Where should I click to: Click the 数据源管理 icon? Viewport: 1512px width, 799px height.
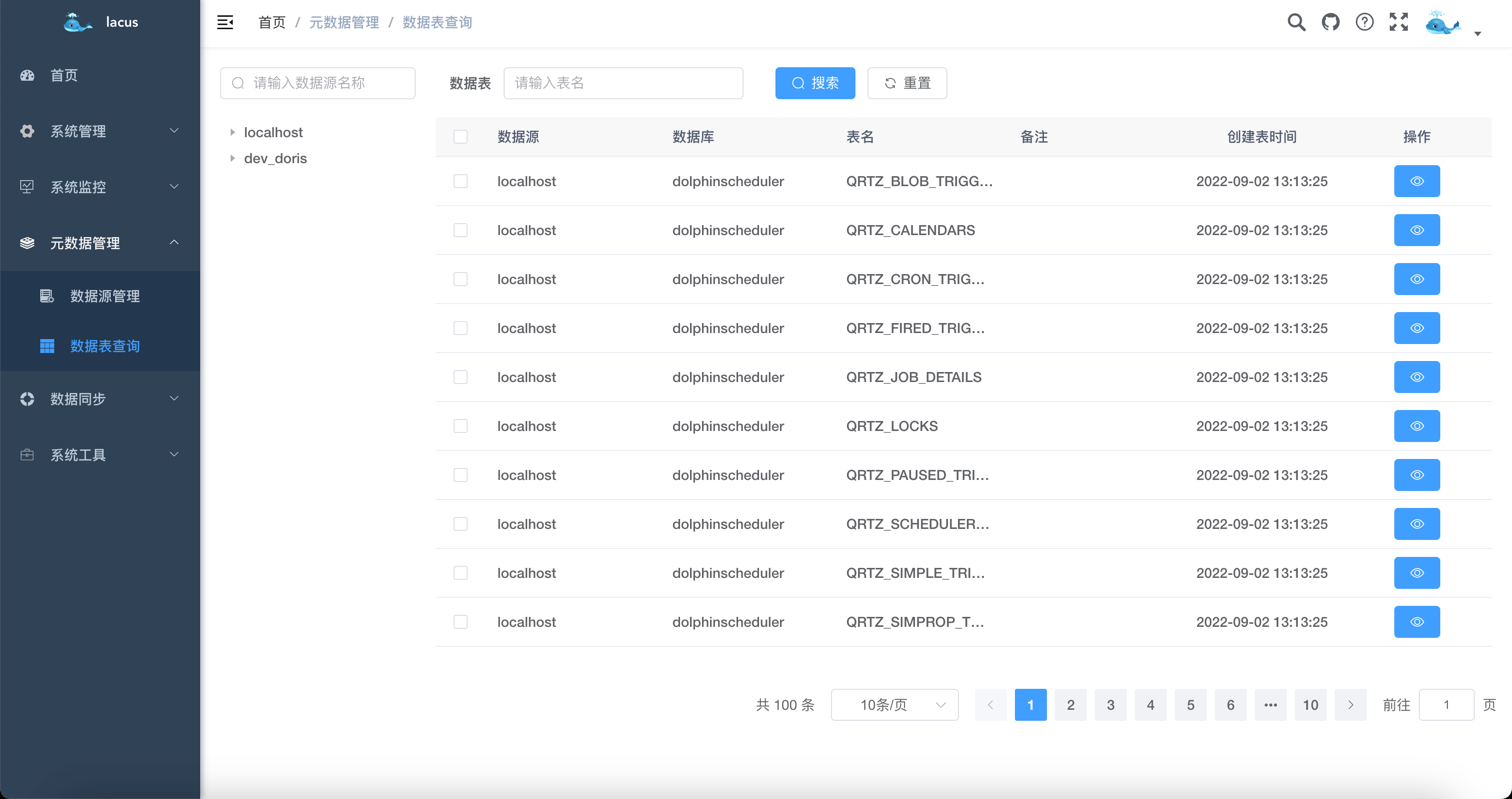click(47, 296)
